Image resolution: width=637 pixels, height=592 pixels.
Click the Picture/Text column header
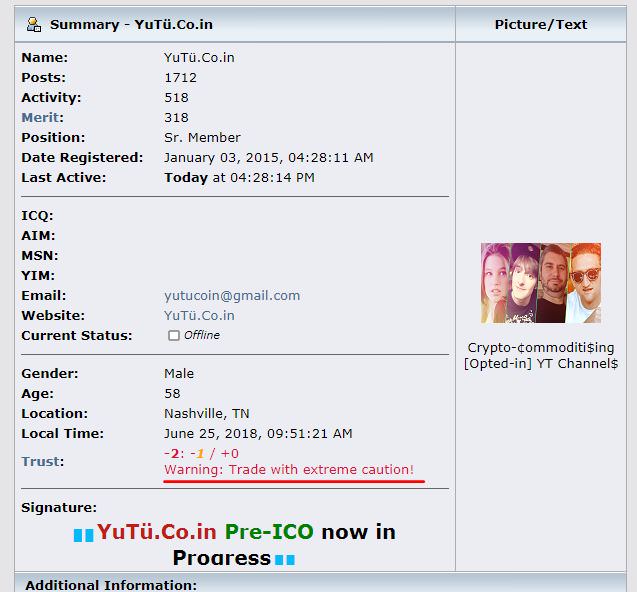[541, 24]
